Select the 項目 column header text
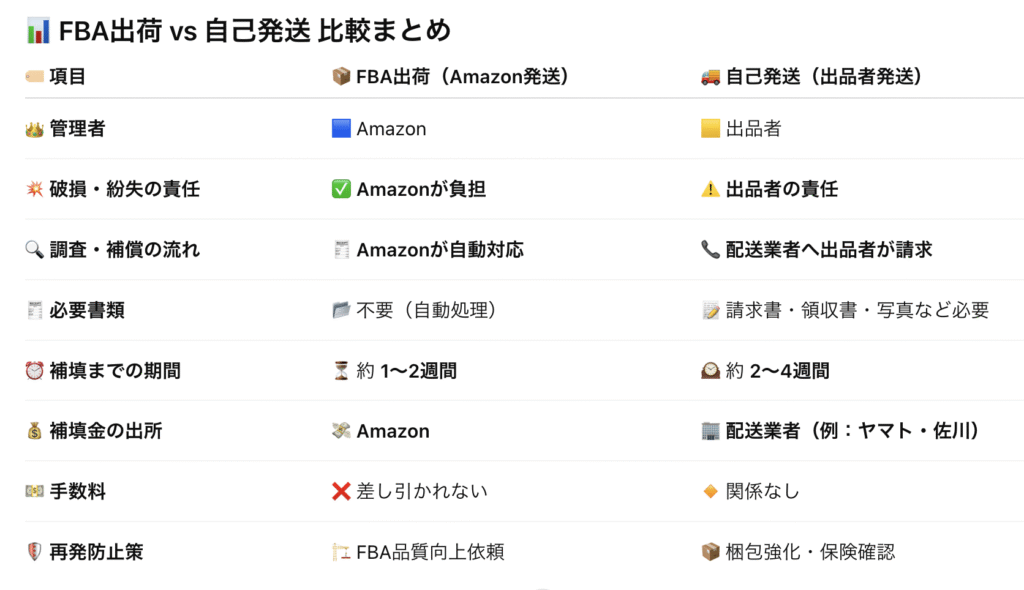Viewport: 1024px width, 590px height. coord(68,77)
